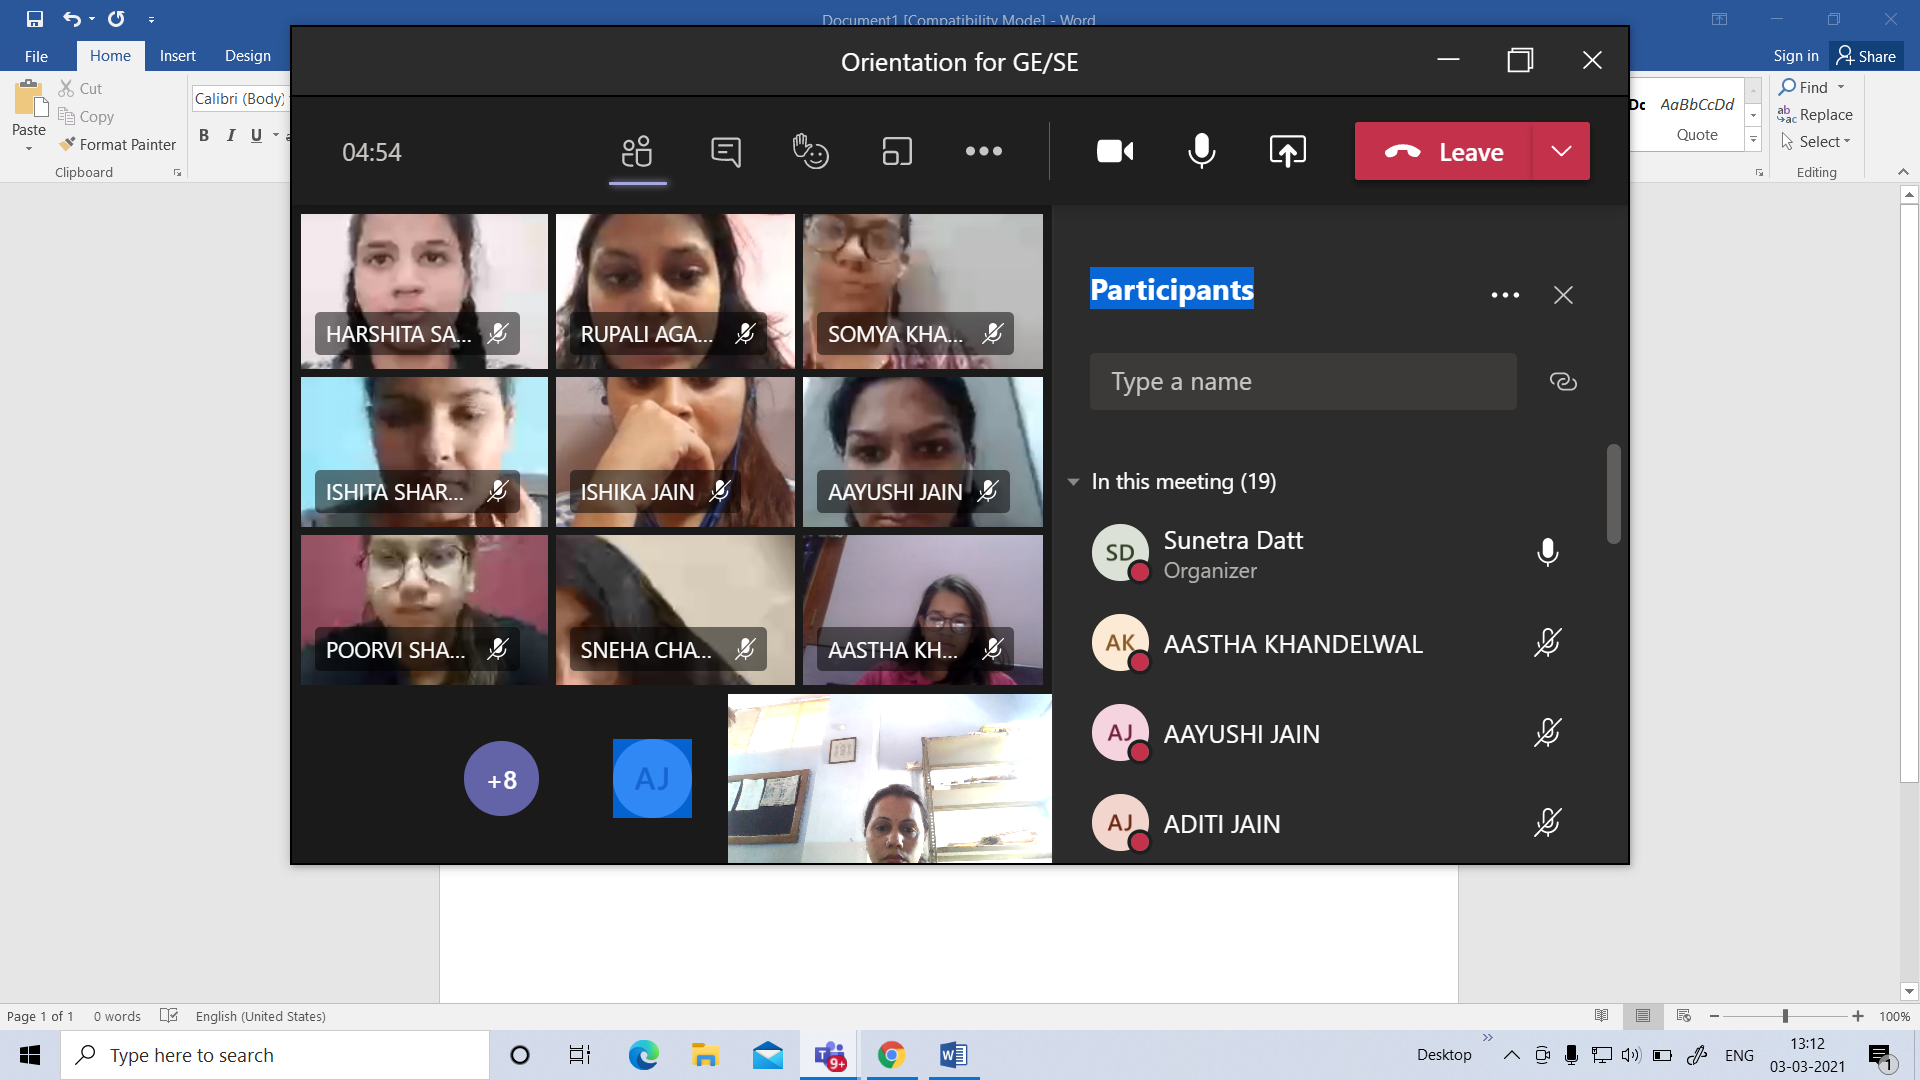Image resolution: width=1920 pixels, height=1080 pixels.
Task: Open the Design ribbon tab
Action: pos(247,56)
